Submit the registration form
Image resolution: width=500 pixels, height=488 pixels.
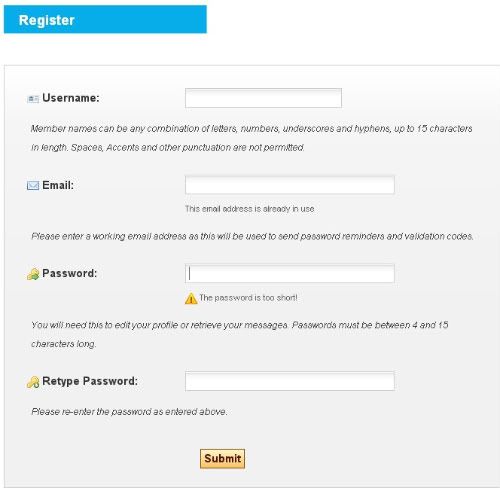pyautogui.click(x=222, y=459)
